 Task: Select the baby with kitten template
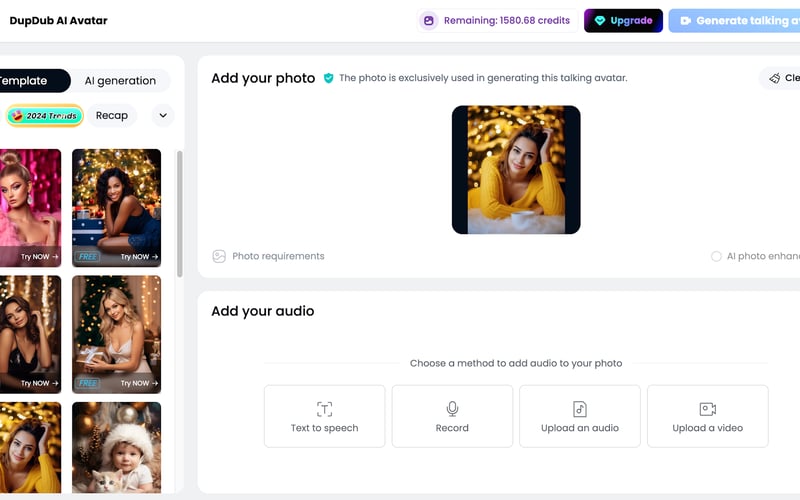click(116, 447)
